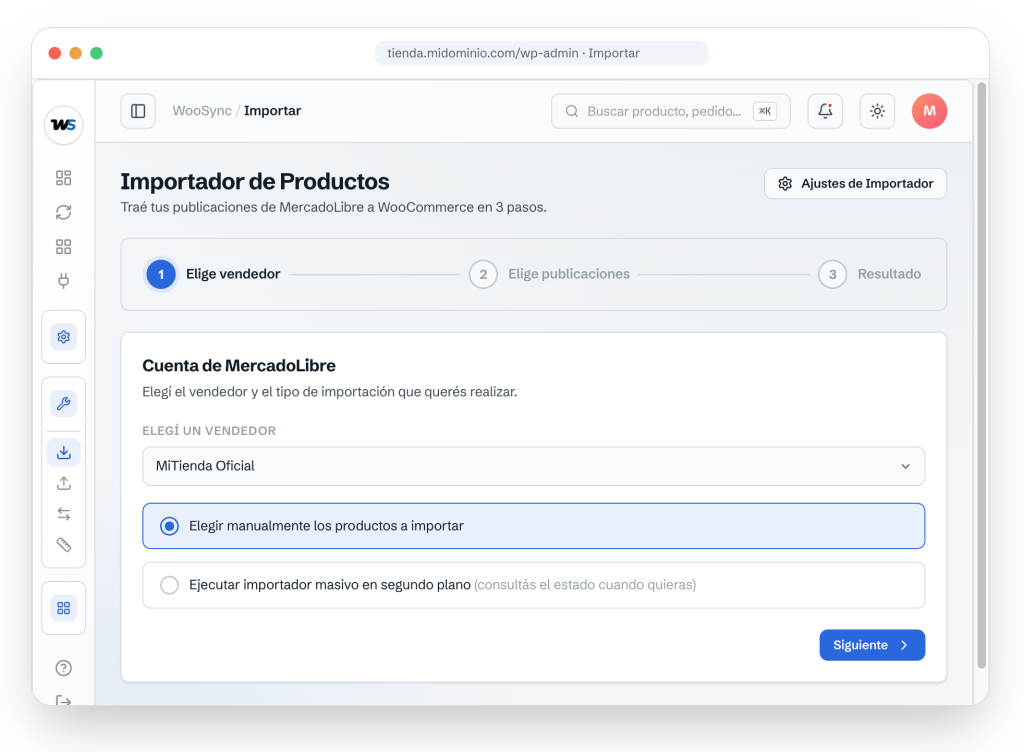1024x752 pixels.
Task: Open Ajustes de Importador
Action: coord(856,183)
